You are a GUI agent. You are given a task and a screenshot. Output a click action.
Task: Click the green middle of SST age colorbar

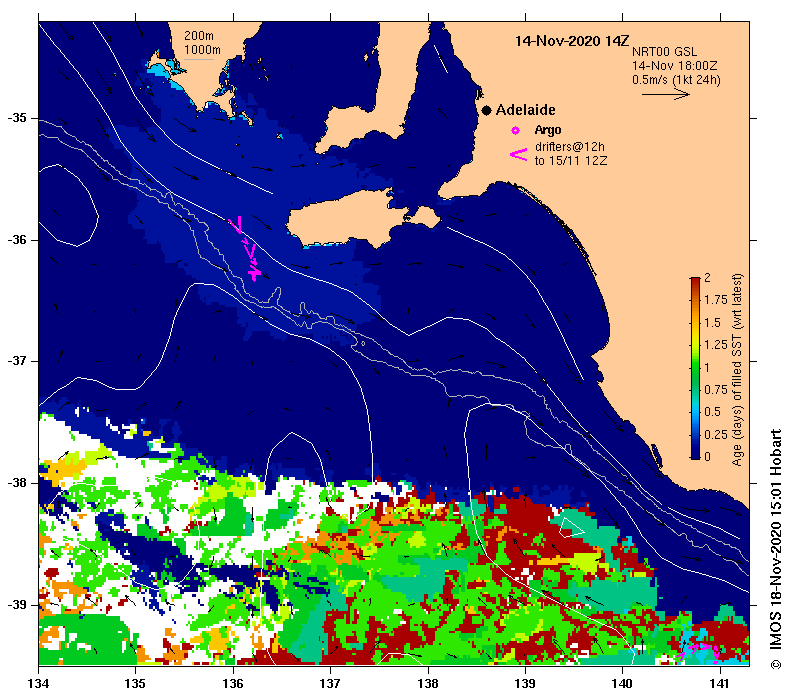(695, 368)
